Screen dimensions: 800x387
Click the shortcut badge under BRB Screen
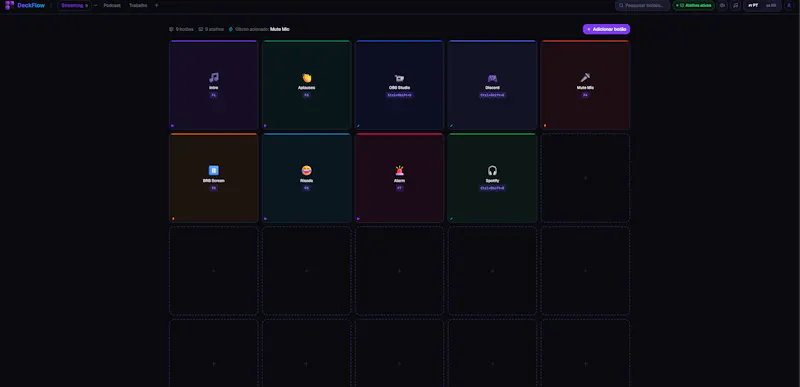click(214, 188)
